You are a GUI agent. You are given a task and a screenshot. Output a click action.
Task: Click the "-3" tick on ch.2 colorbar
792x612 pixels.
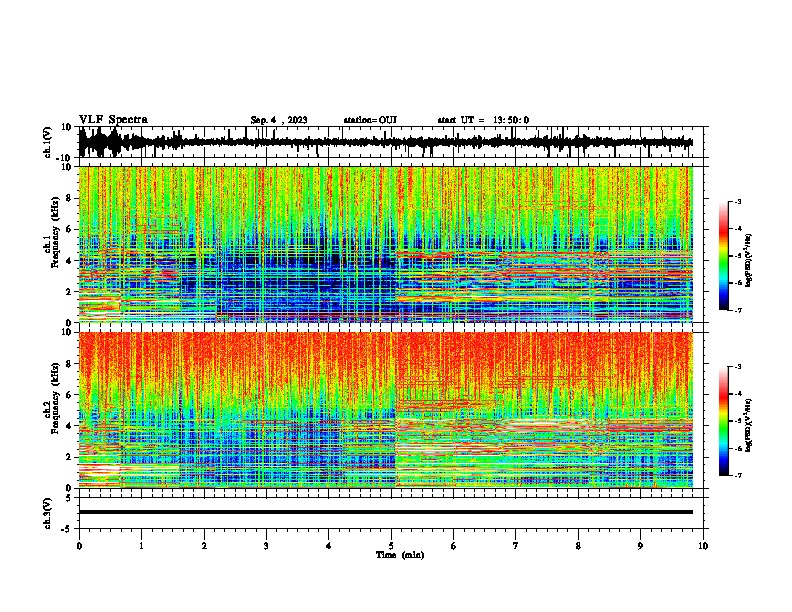pos(738,367)
